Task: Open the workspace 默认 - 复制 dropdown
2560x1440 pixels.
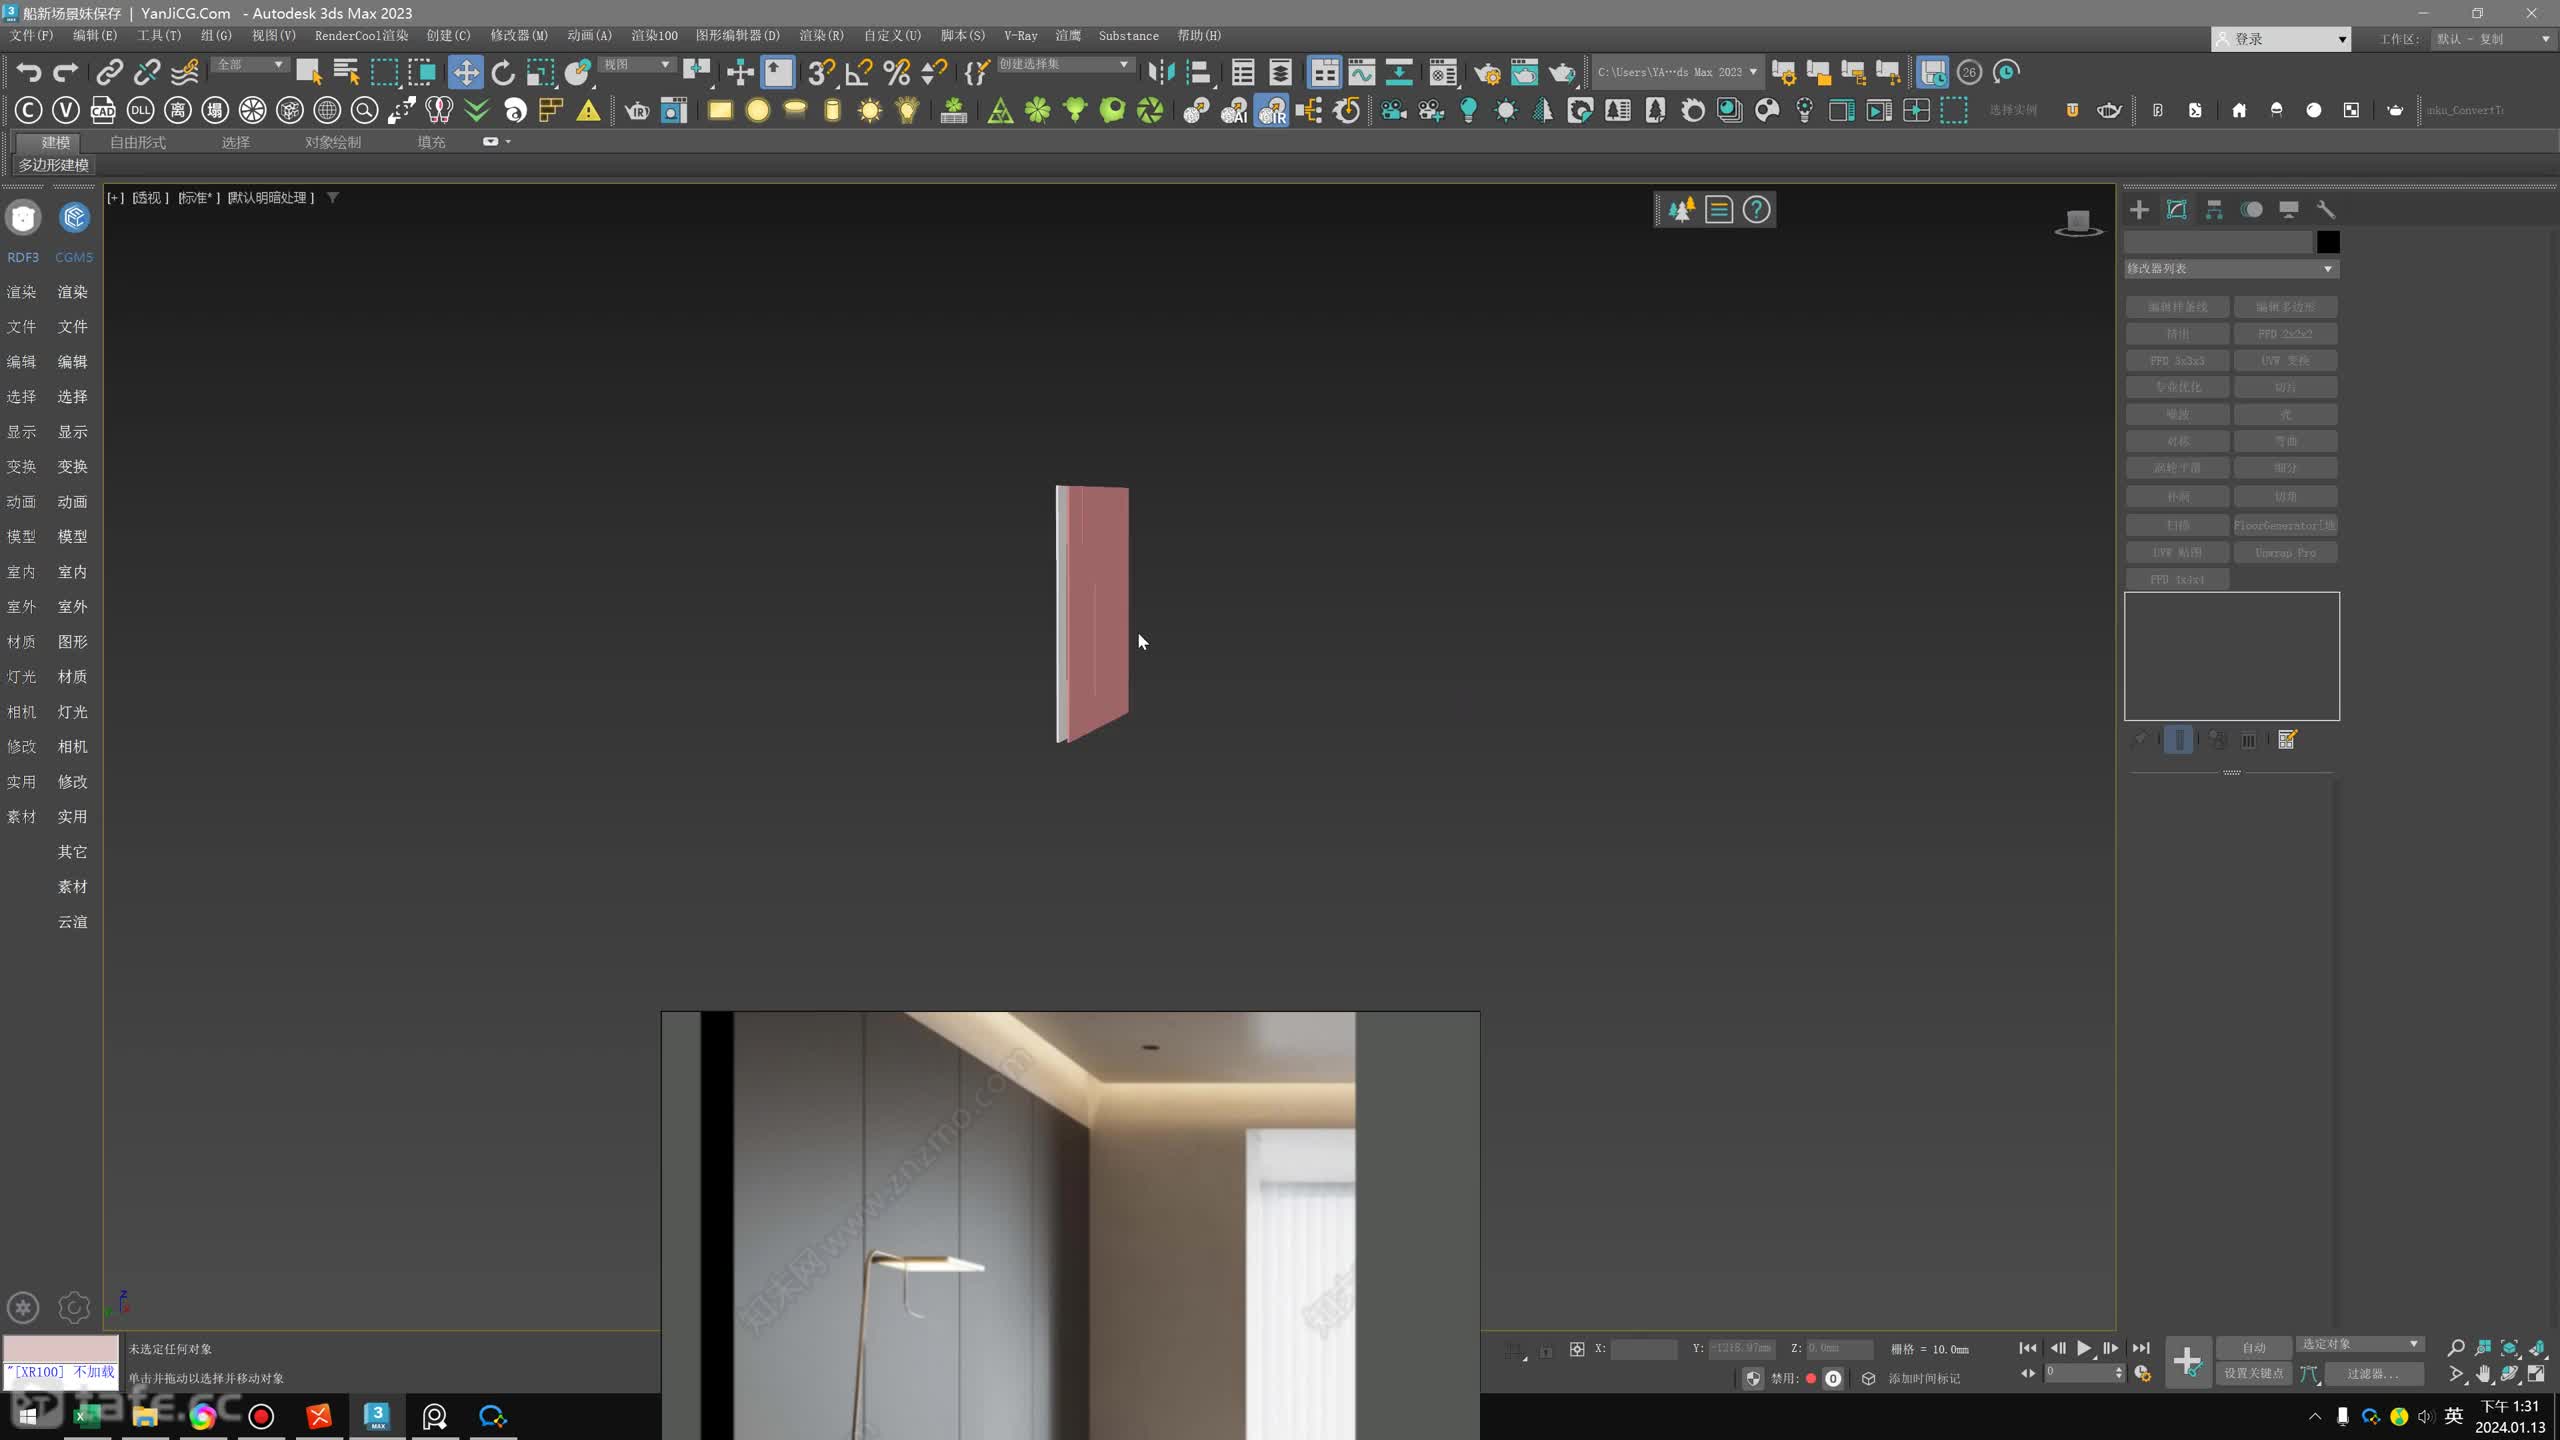Action: point(2491,39)
